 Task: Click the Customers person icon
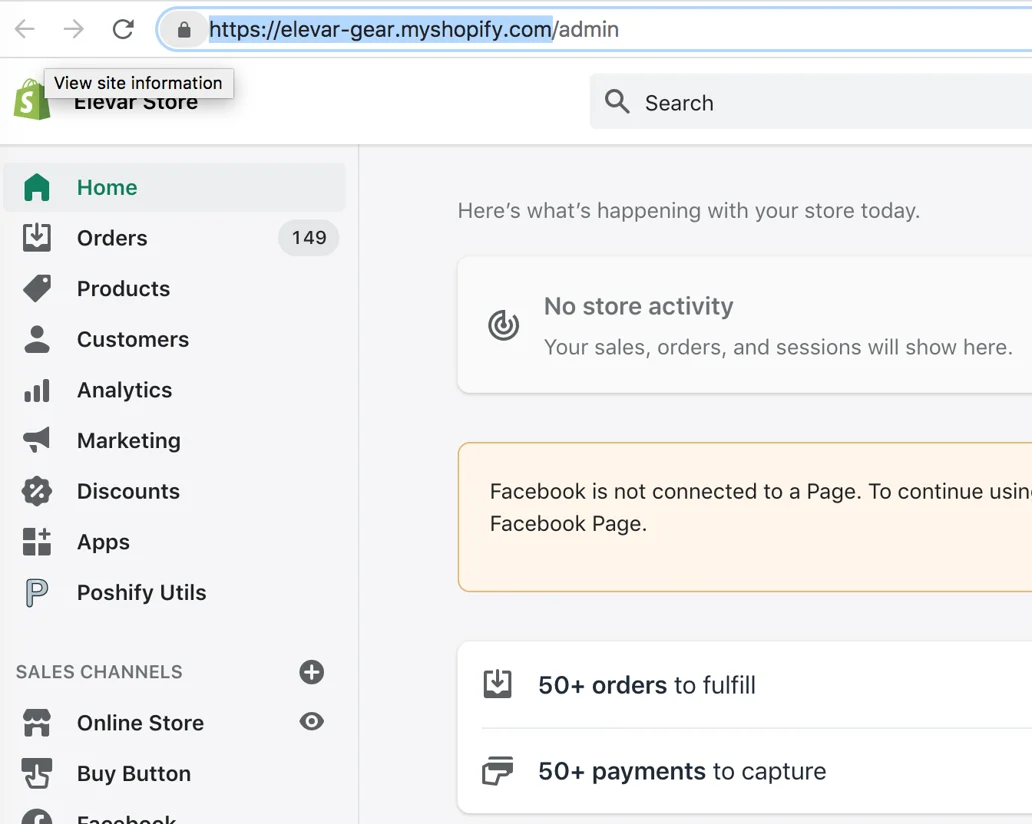pos(37,339)
